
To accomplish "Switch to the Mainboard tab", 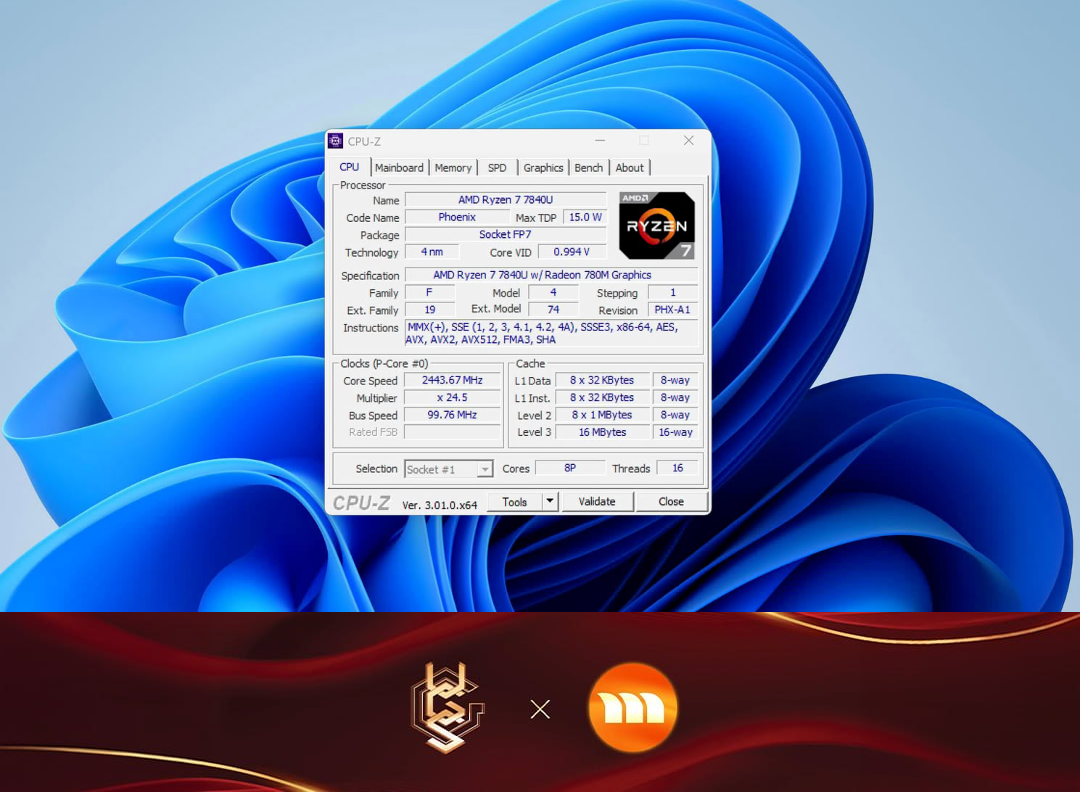I will (399, 168).
